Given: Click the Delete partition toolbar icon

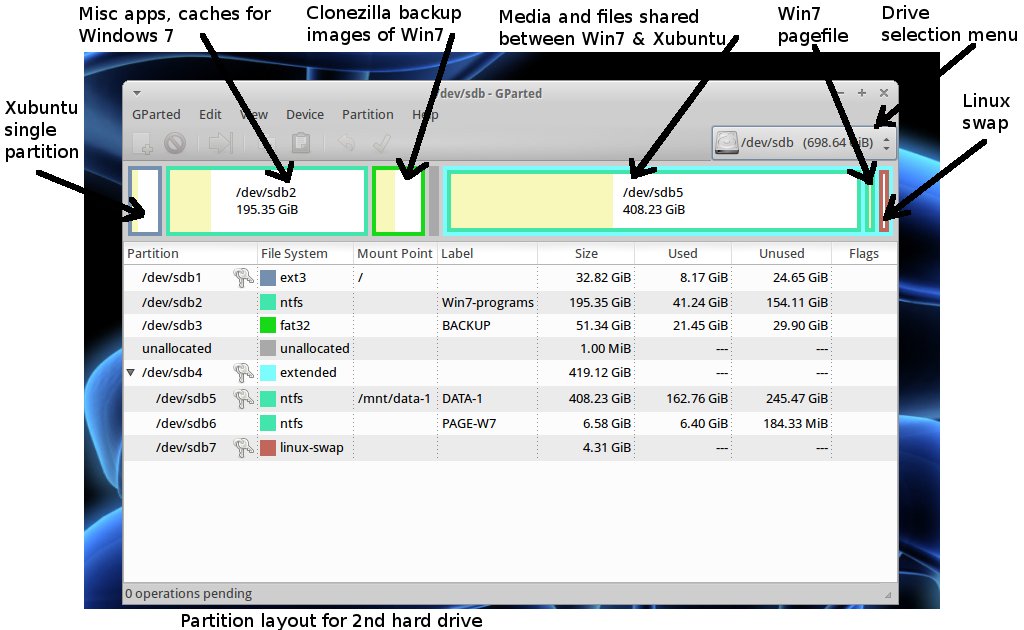Looking at the screenshot, I should pyautogui.click(x=175, y=143).
